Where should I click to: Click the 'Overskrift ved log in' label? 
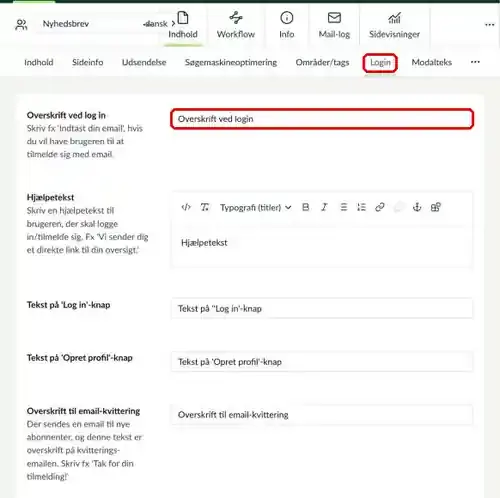pos(66,115)
